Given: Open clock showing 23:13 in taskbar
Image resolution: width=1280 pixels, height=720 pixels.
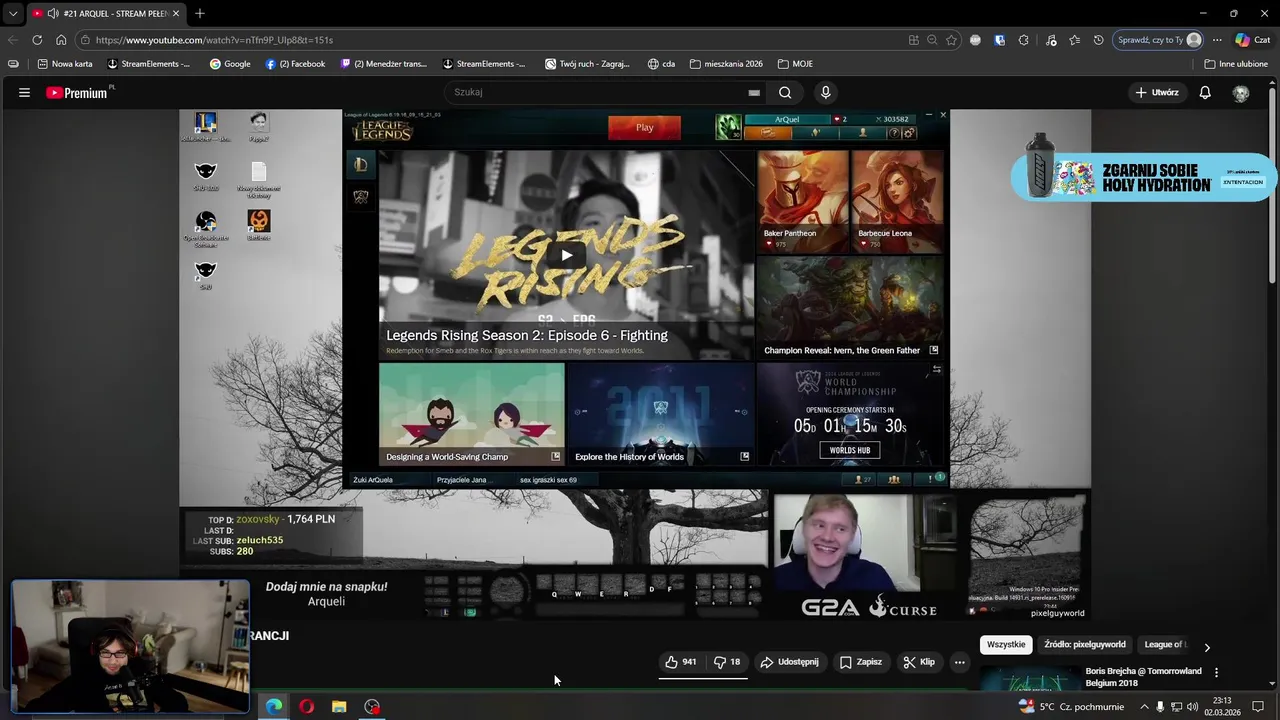Looking at the screenshot, I should (x=1222, y=706).
